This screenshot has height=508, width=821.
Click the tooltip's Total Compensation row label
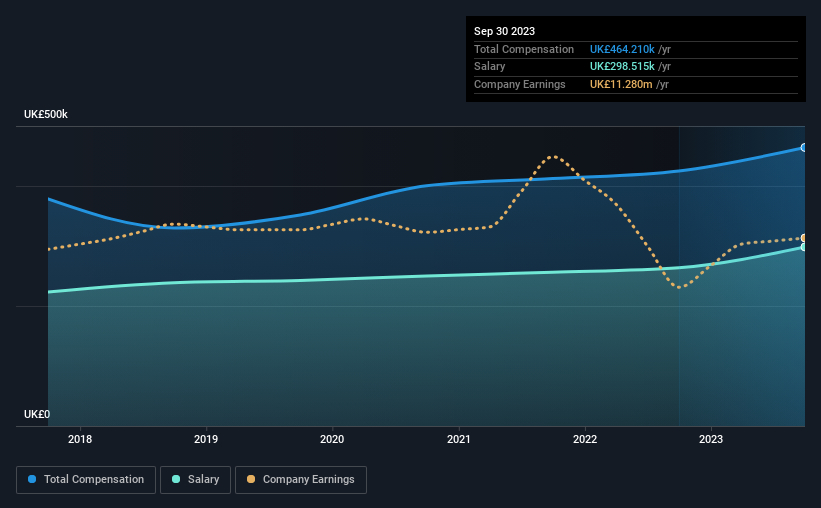point(524,49)
